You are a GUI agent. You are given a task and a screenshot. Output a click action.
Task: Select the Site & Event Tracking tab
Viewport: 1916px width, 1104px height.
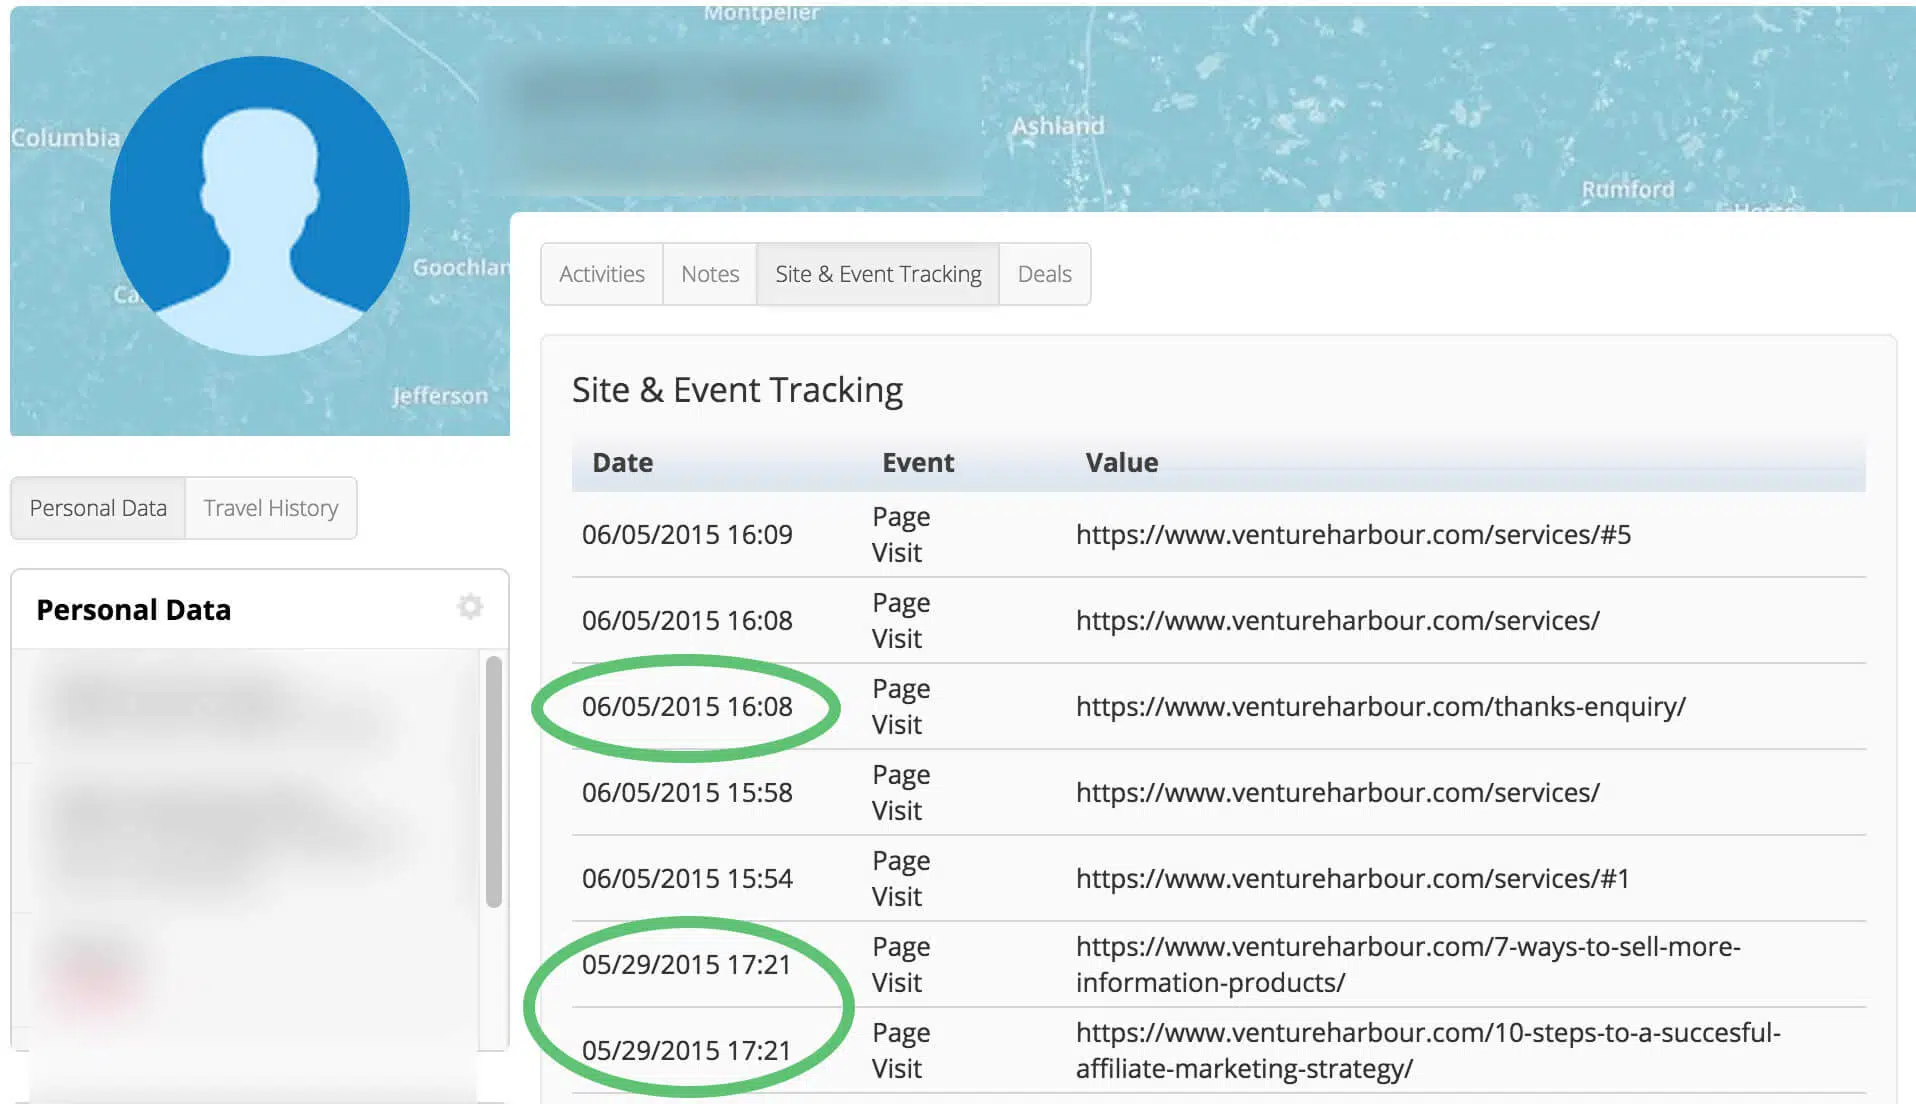tap(878, 274)
